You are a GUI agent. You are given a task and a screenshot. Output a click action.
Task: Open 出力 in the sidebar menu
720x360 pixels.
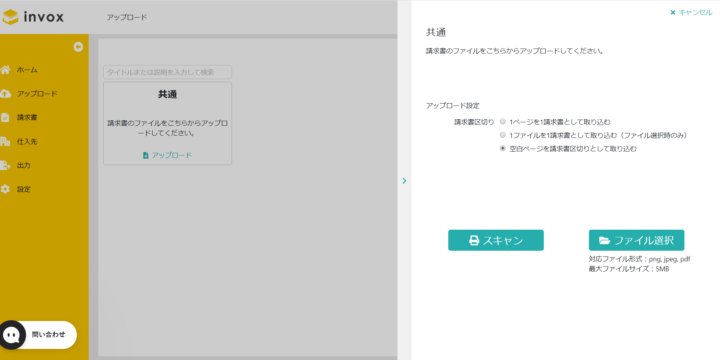click(x=23, y=165)
